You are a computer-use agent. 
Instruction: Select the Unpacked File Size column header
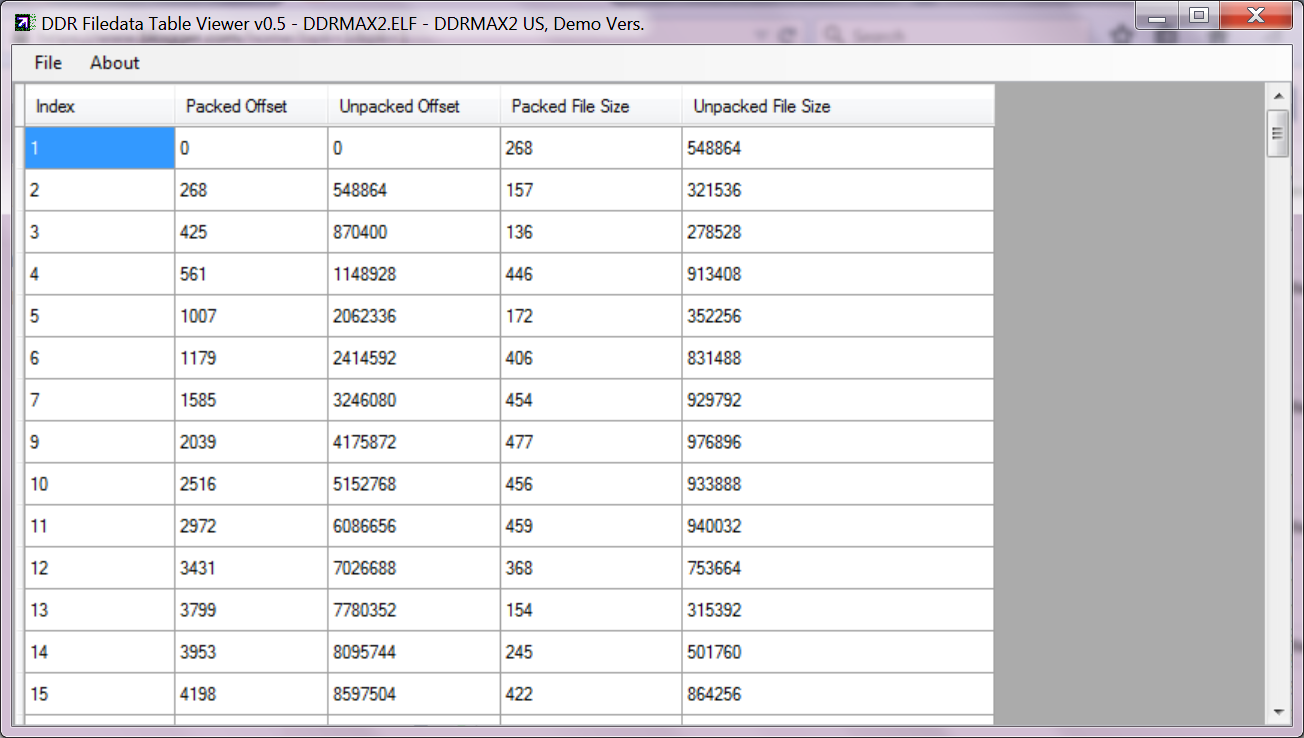pos(838,106)
